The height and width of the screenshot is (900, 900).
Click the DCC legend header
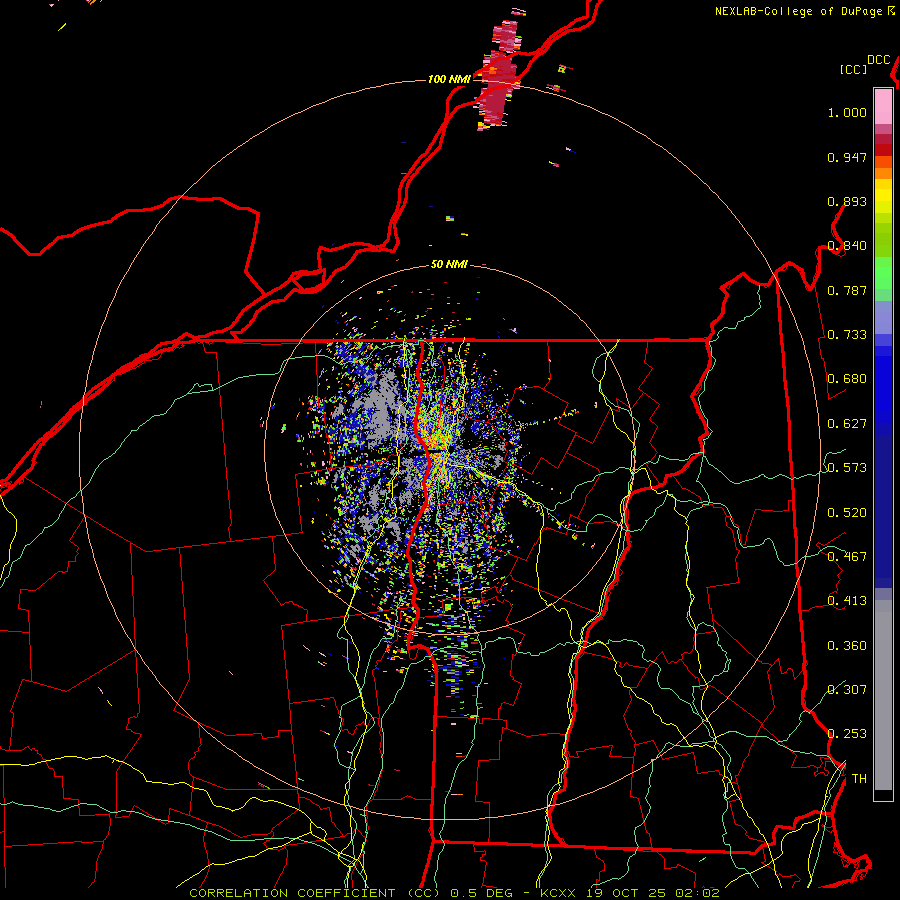click(878, 59)
